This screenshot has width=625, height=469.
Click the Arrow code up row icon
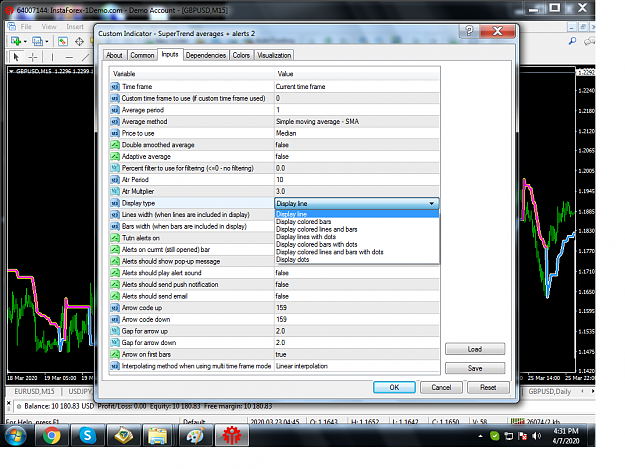click(115, 308)
